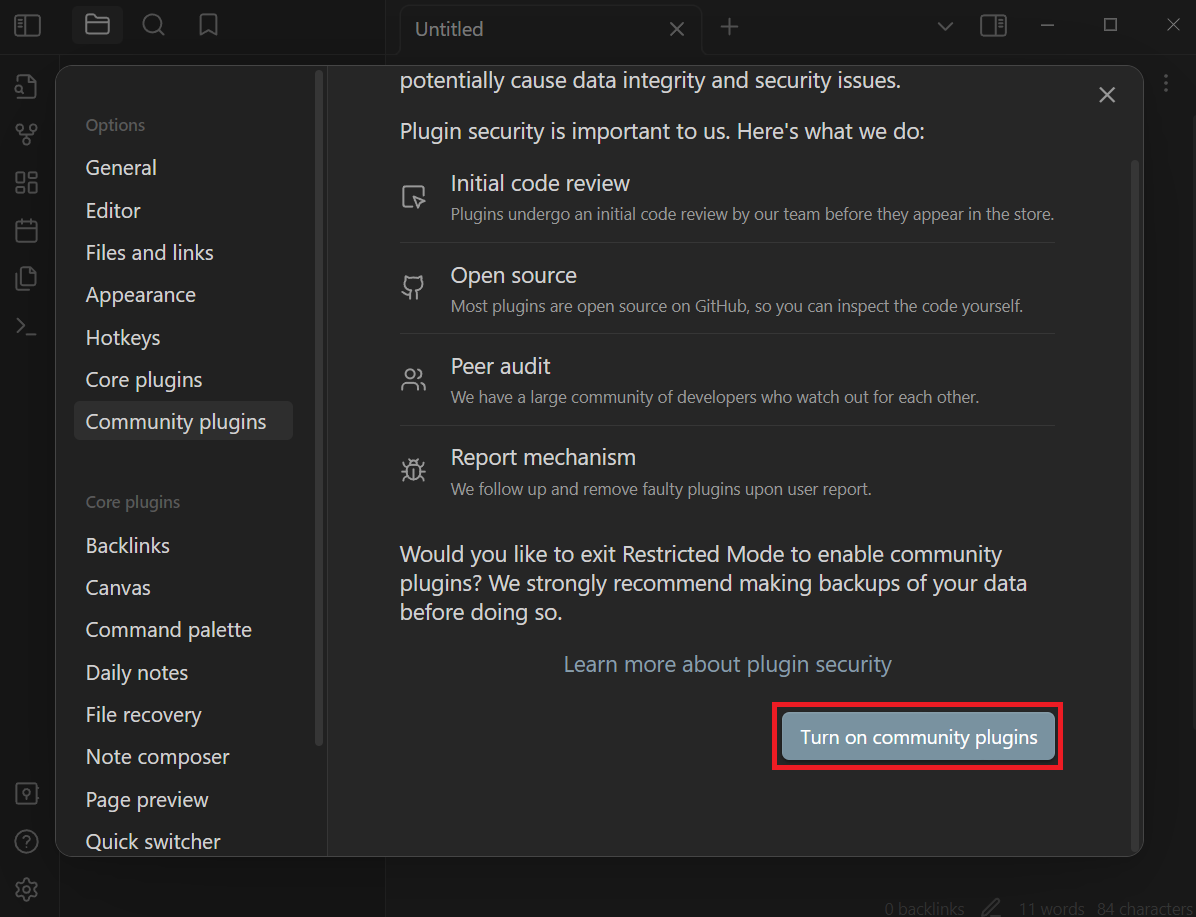Open Page preview plugin settings
Screen dimensions: 1196x917
pyautogui.click(x=183, y=800)
